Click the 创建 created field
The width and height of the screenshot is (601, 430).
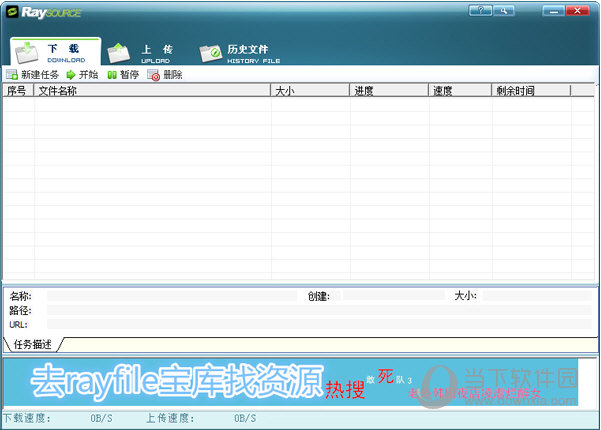[x=394, y=295]
